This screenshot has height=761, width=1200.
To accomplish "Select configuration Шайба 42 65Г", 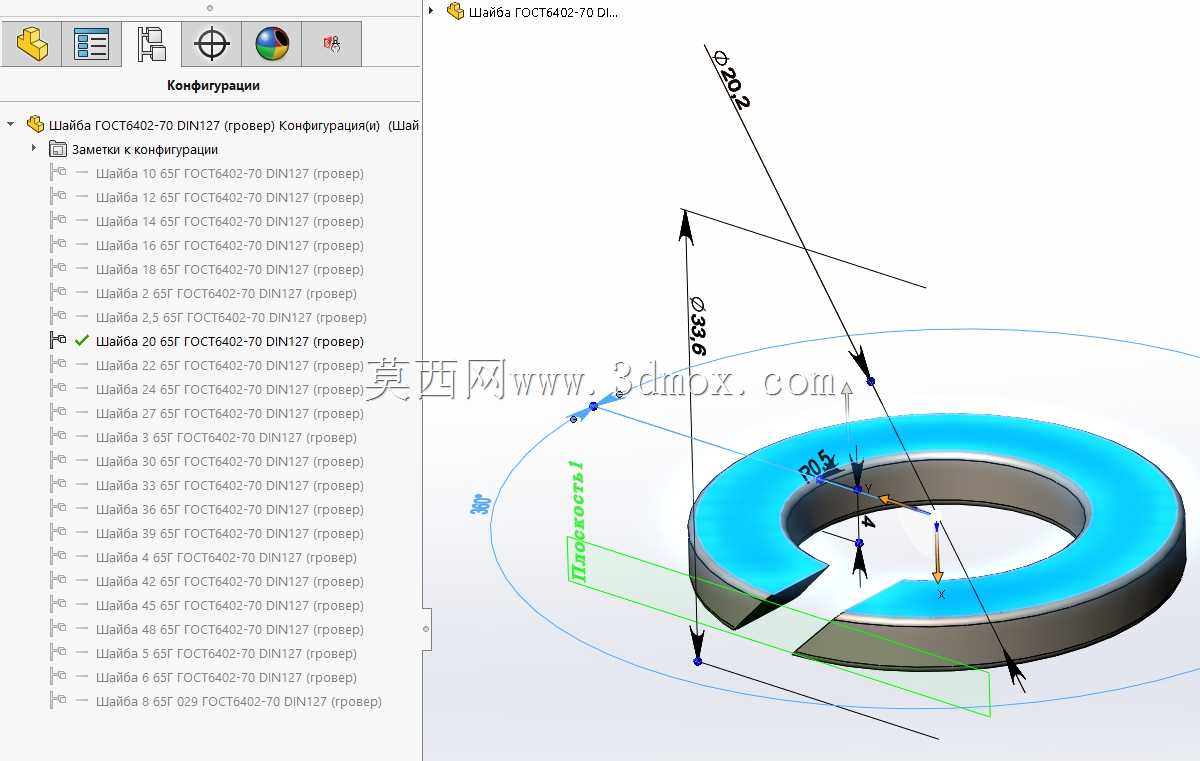I will pyautogui.click(x=230, y=581).
